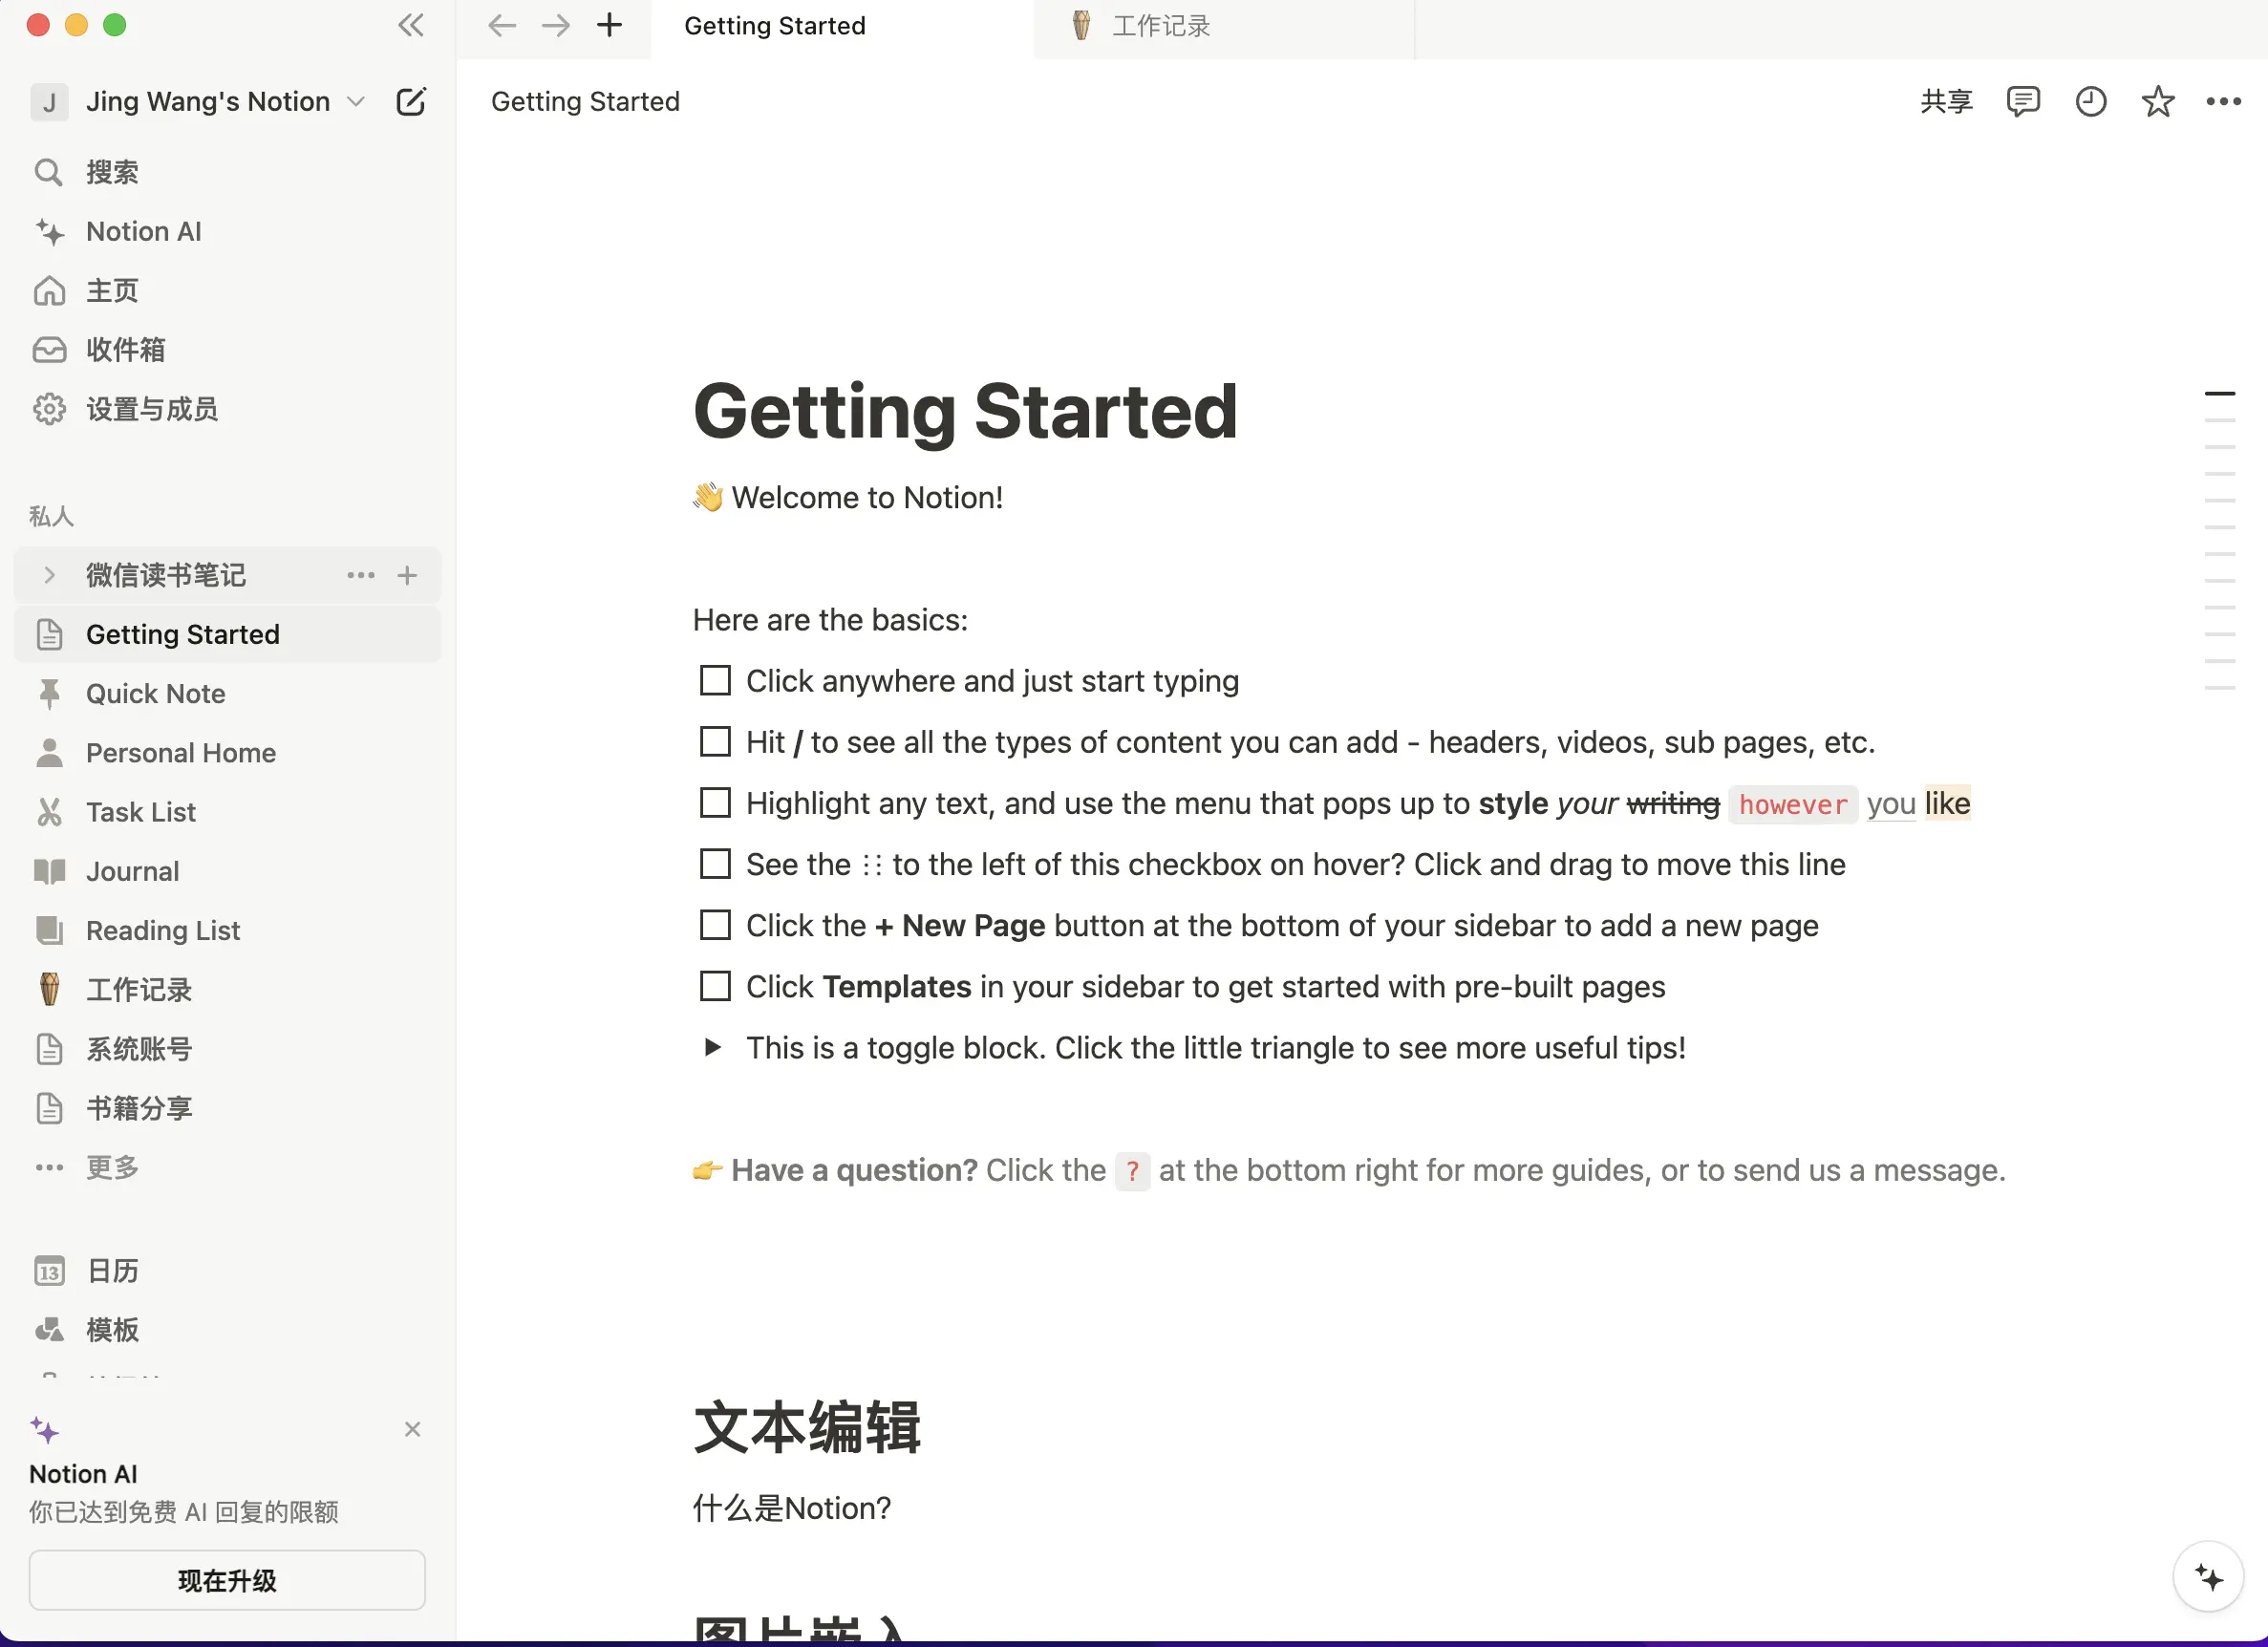This screenshot has width=2268, height=1647.
Task: Open the Personal Home page
Action: (x=227, y=753)
